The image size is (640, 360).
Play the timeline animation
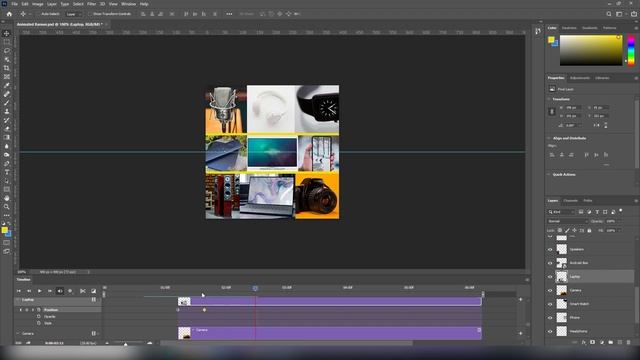pos(40,291)
